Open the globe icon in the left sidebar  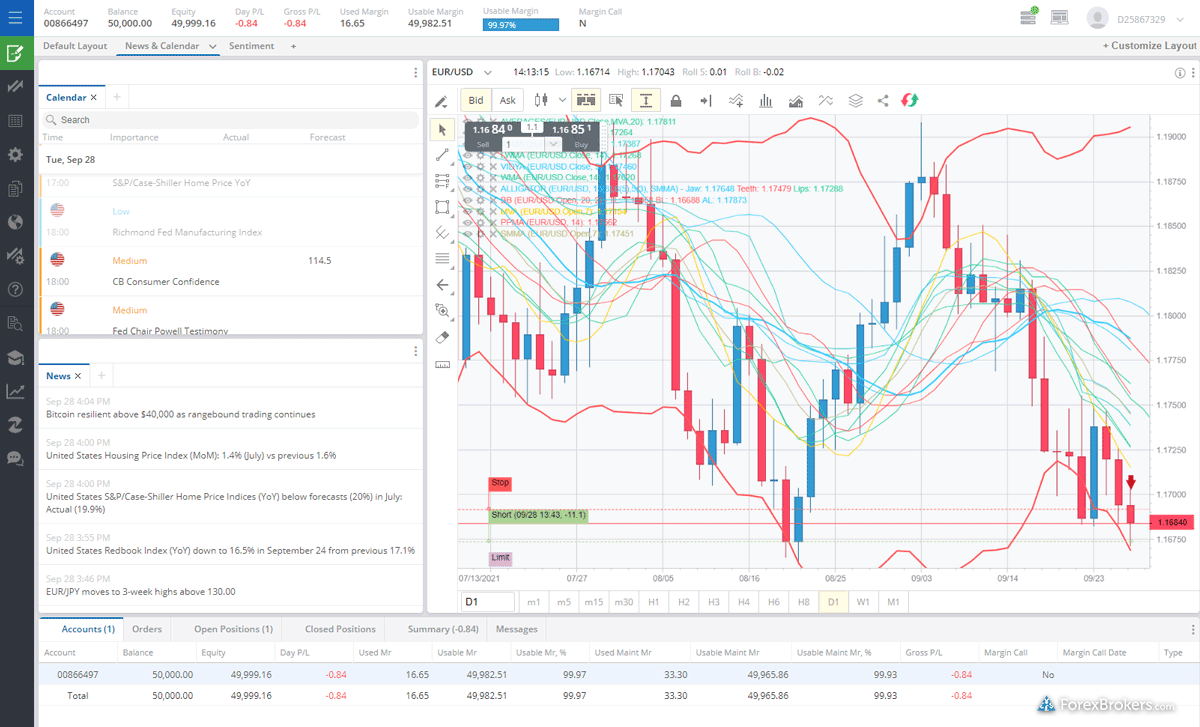[15, 222]
